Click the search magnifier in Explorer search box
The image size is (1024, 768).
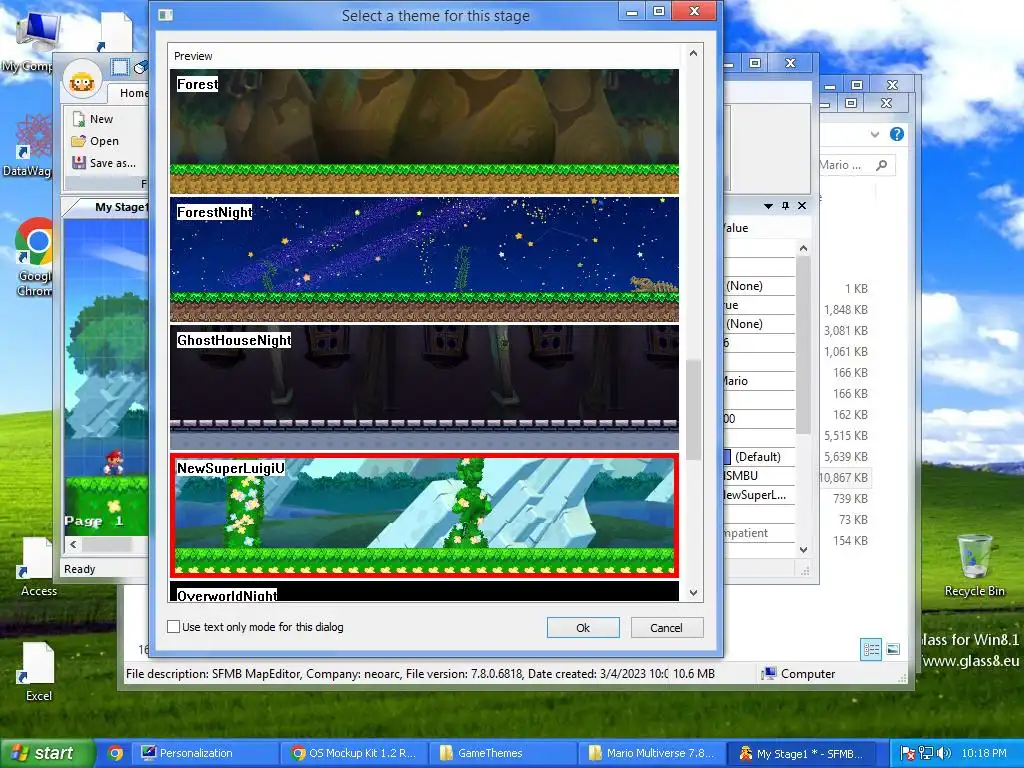coord(882,165)
